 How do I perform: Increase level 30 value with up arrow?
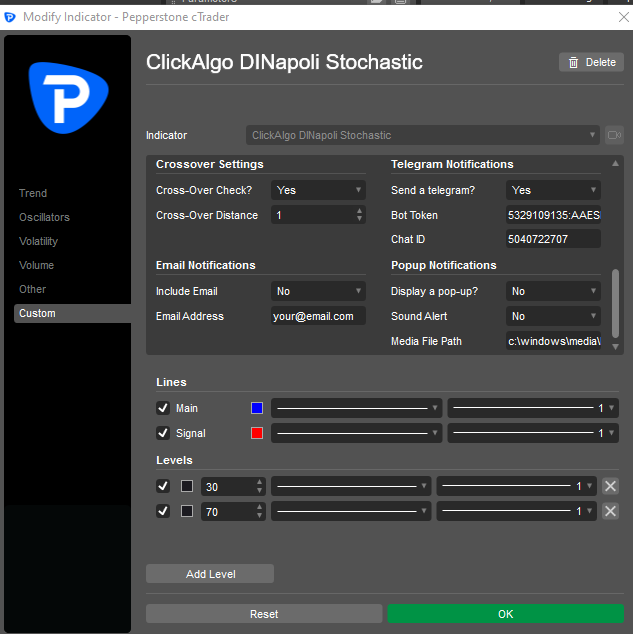pos(260,482)
